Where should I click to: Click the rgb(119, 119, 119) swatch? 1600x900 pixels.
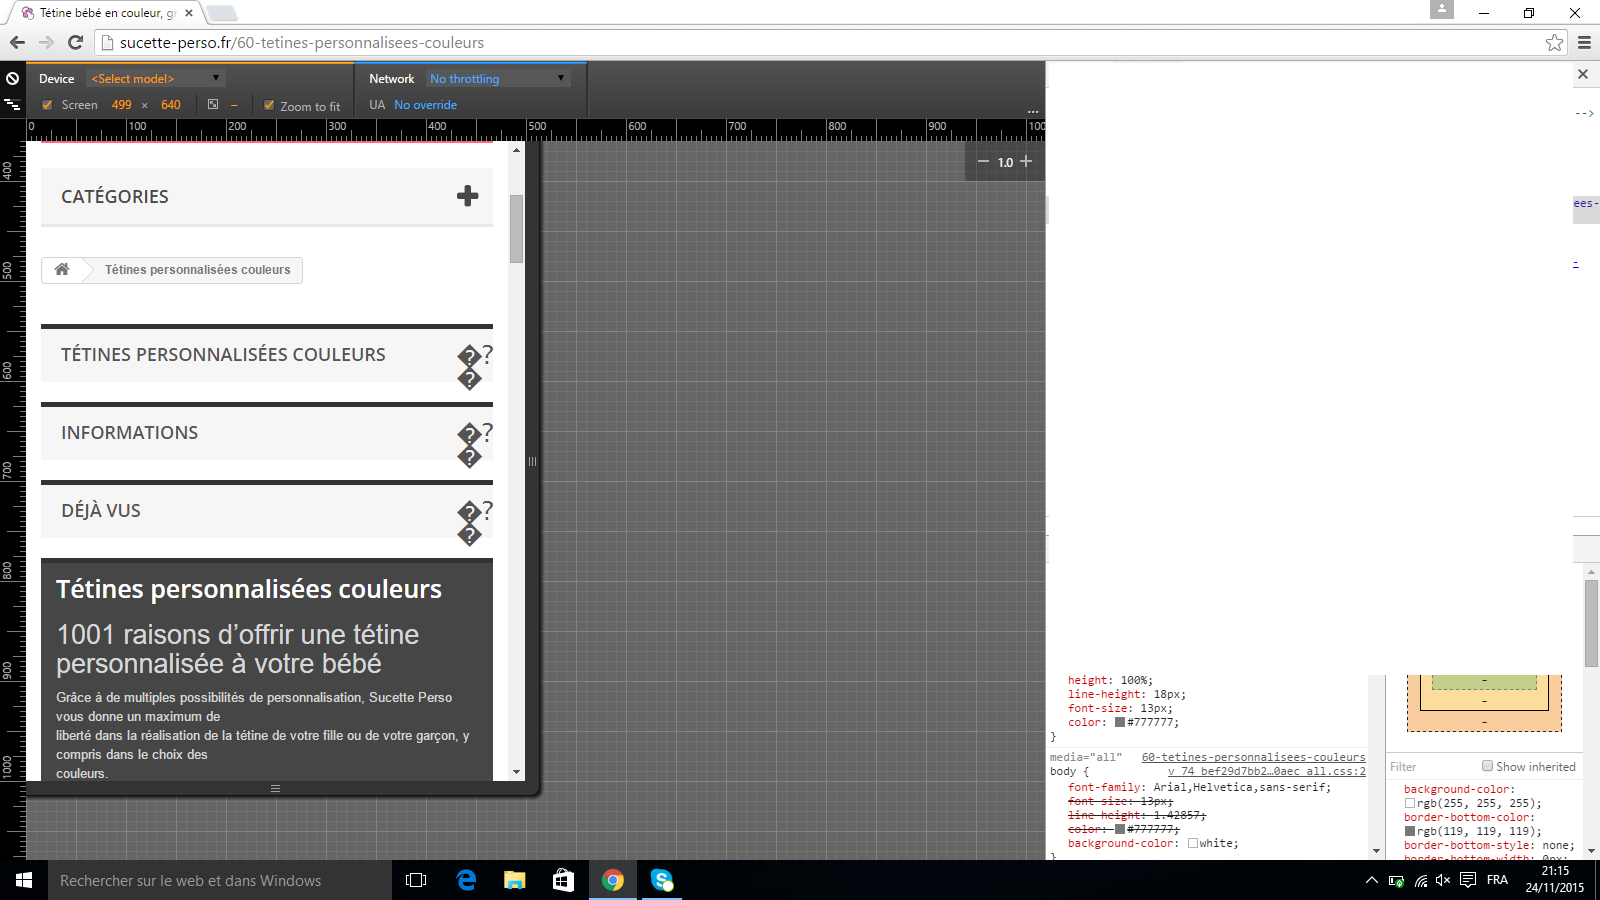click(1410, 831)
